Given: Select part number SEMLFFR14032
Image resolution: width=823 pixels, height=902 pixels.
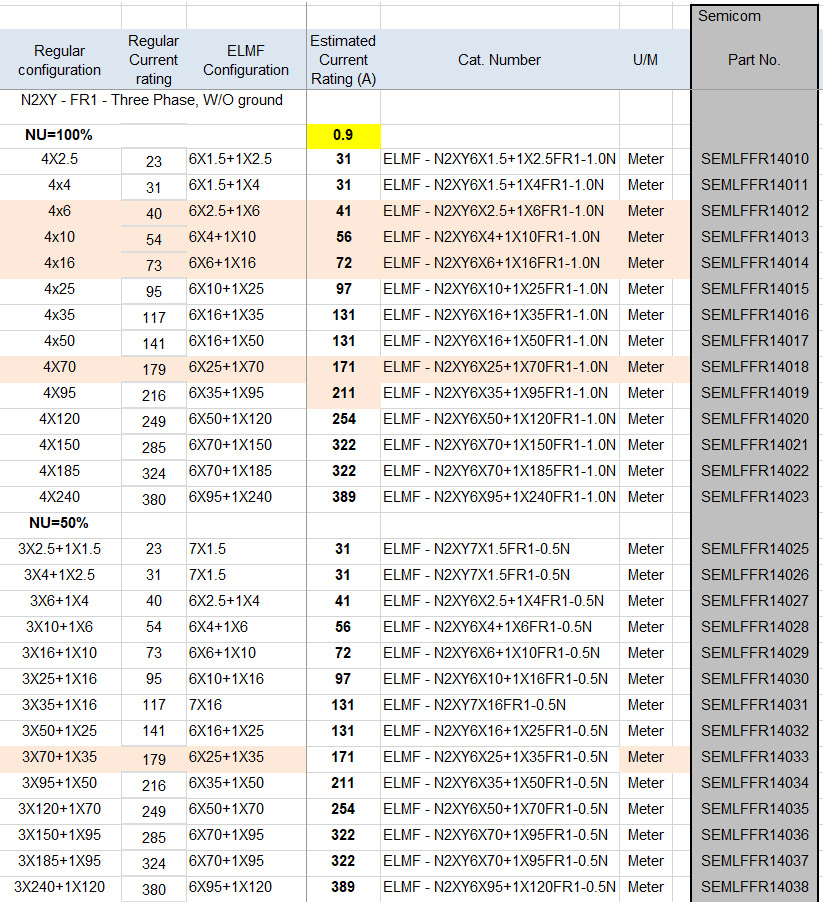Looking at the screenshot, I should (x=755, y=731).
